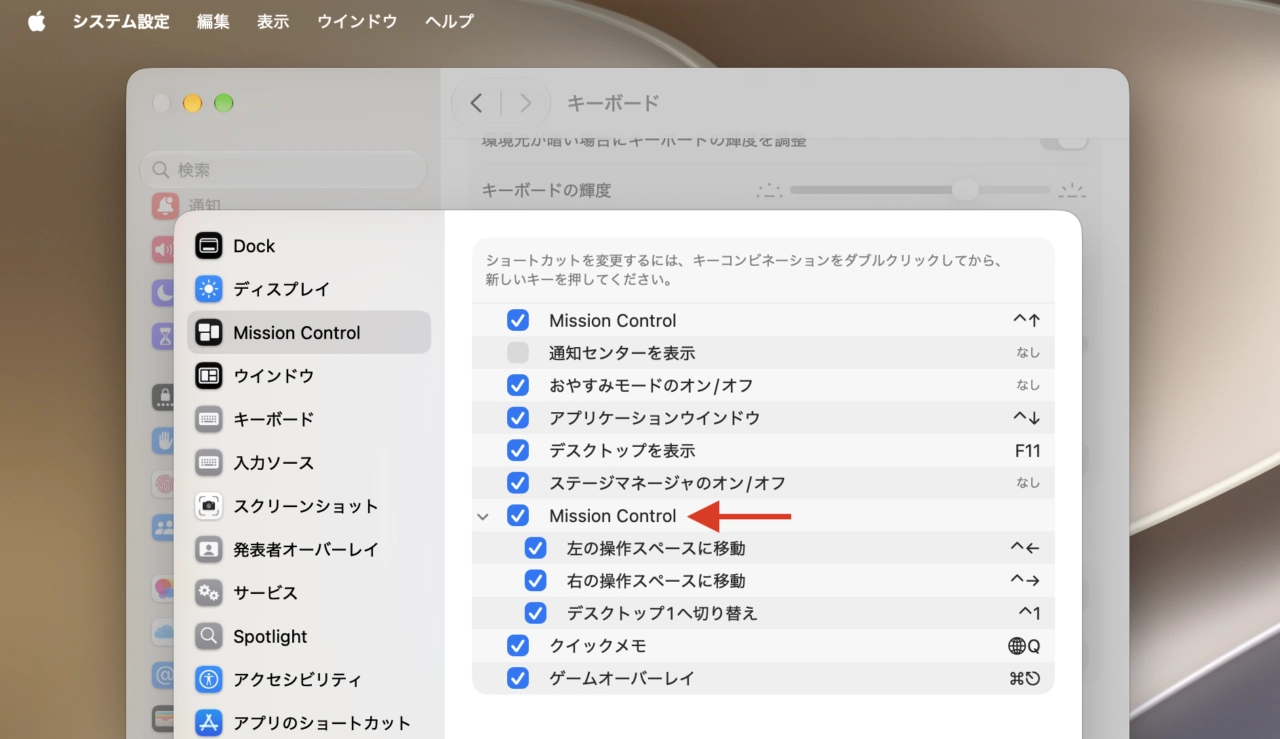The image size is (1280, 739).
Task: Open the システム設定 menu
Action: pyautogui.click(x=121, y=21)
